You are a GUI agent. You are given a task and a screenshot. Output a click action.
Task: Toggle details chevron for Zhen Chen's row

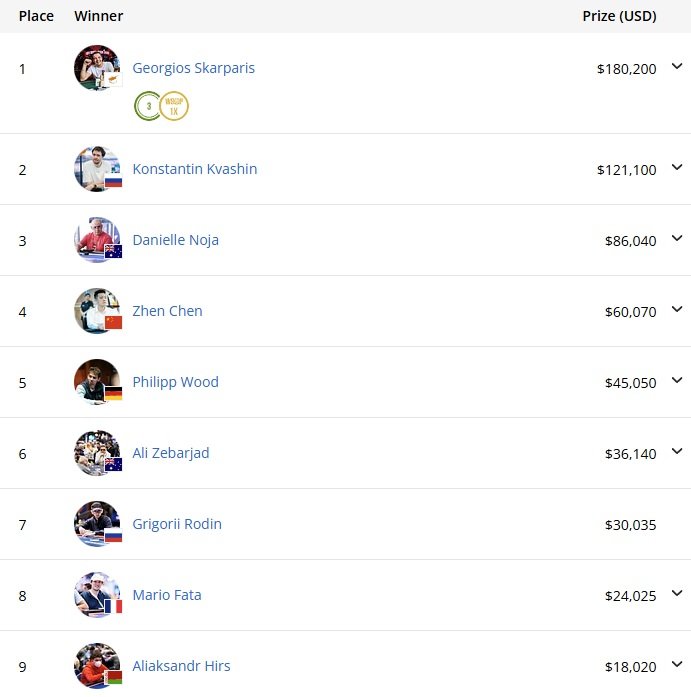coord(677,310)
